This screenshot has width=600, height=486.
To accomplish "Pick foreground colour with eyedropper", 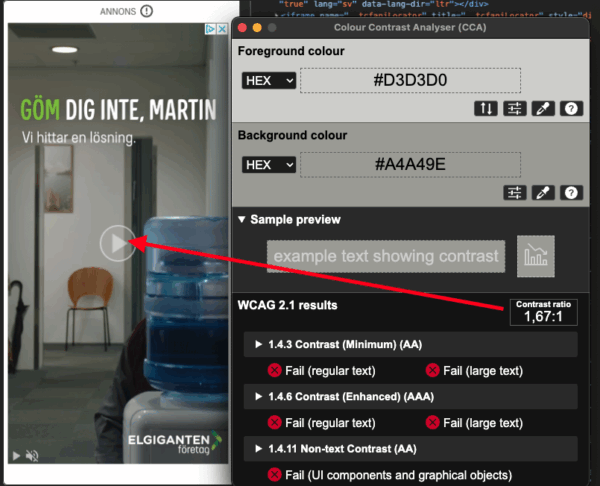I will pos(543,109).
